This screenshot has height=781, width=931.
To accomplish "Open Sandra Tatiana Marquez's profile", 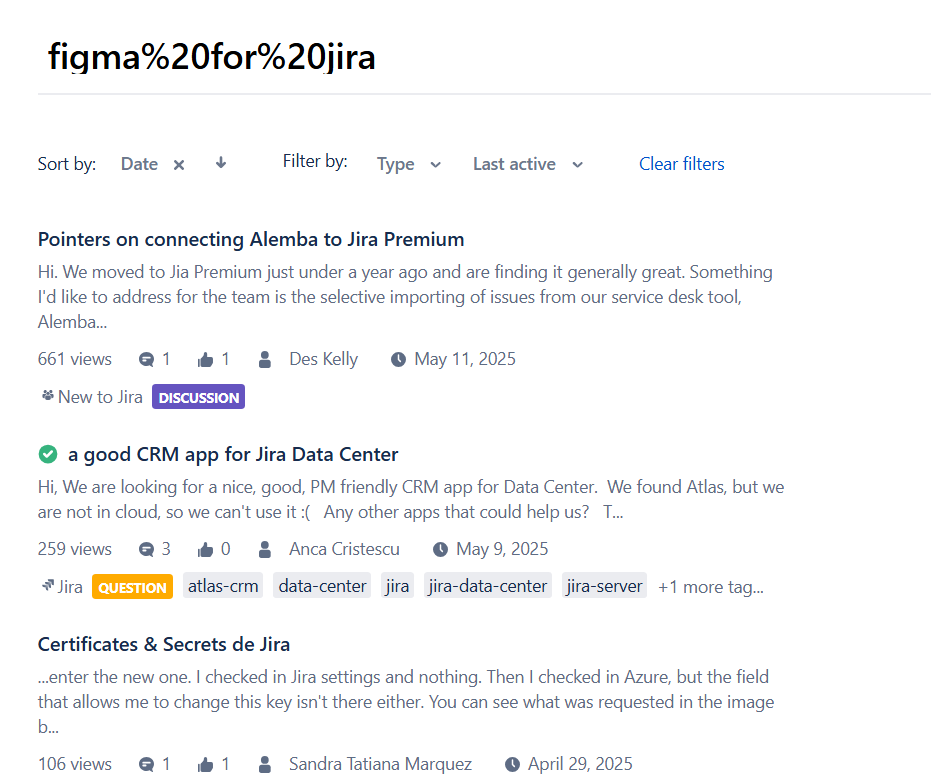I will coord(381,764).
